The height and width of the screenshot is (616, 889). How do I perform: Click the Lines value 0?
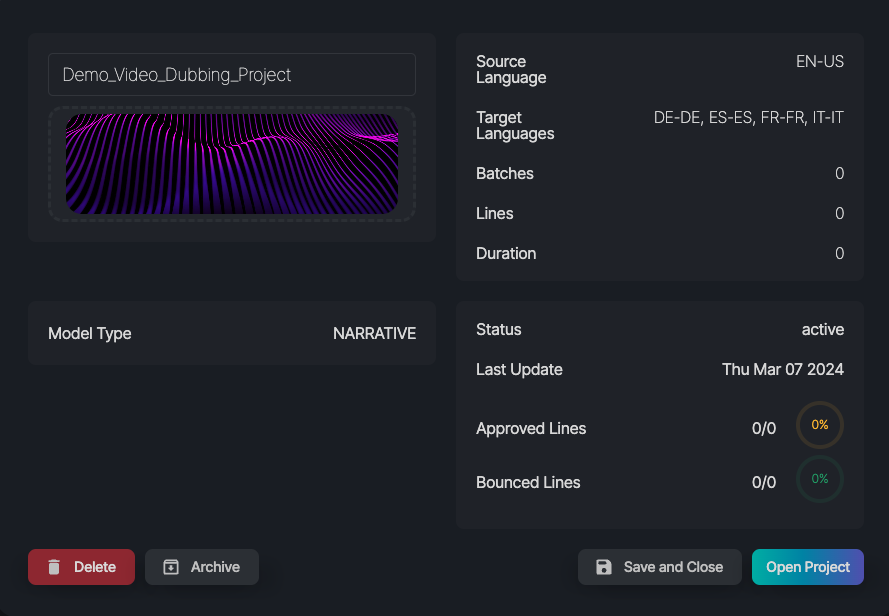[x=839, y=213]
